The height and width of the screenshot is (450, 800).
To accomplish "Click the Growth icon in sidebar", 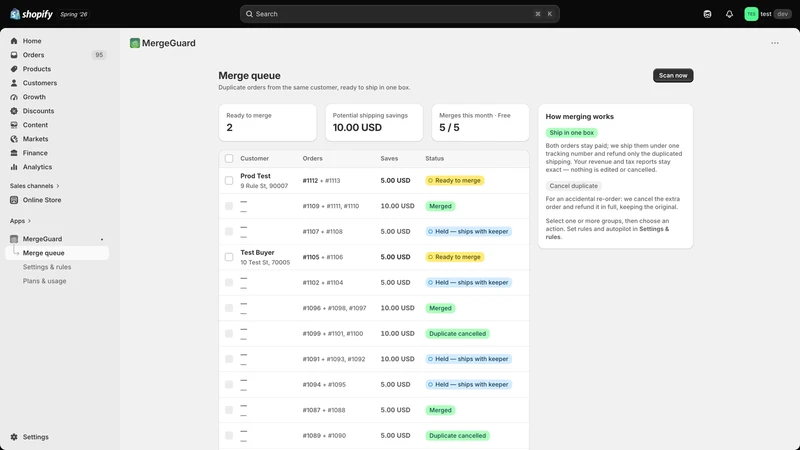I will [14, 97].
